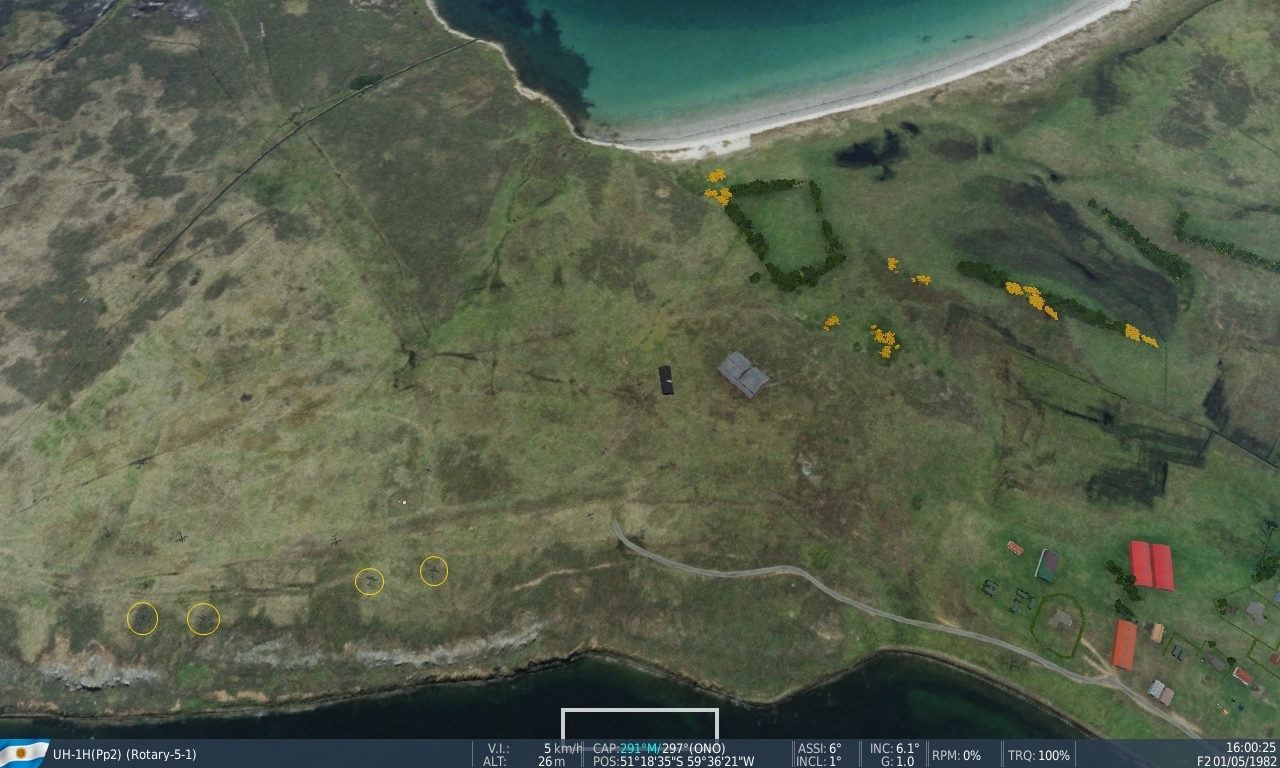1280x768 pixels.
Task: Click the INCL 1° readout
Action: [820, 761]
